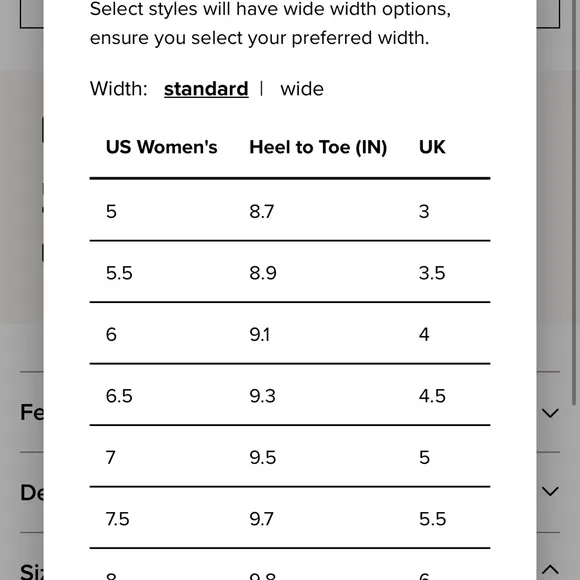Click the Heel to Toe (IN) header

(318, 147)
